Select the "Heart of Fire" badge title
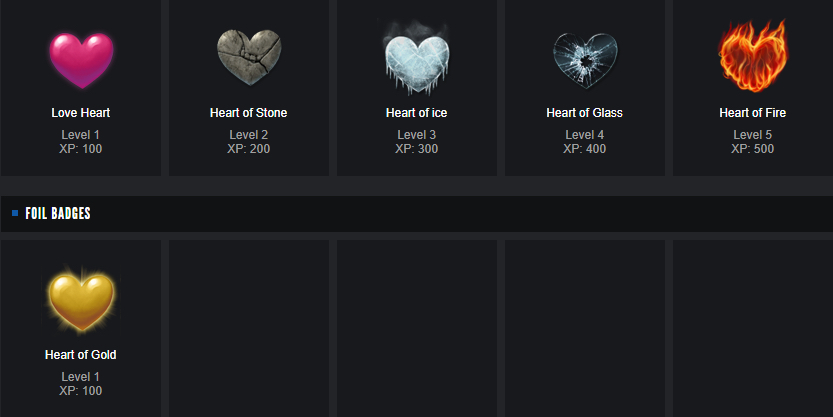833x417 pixels. click(753, 113)
